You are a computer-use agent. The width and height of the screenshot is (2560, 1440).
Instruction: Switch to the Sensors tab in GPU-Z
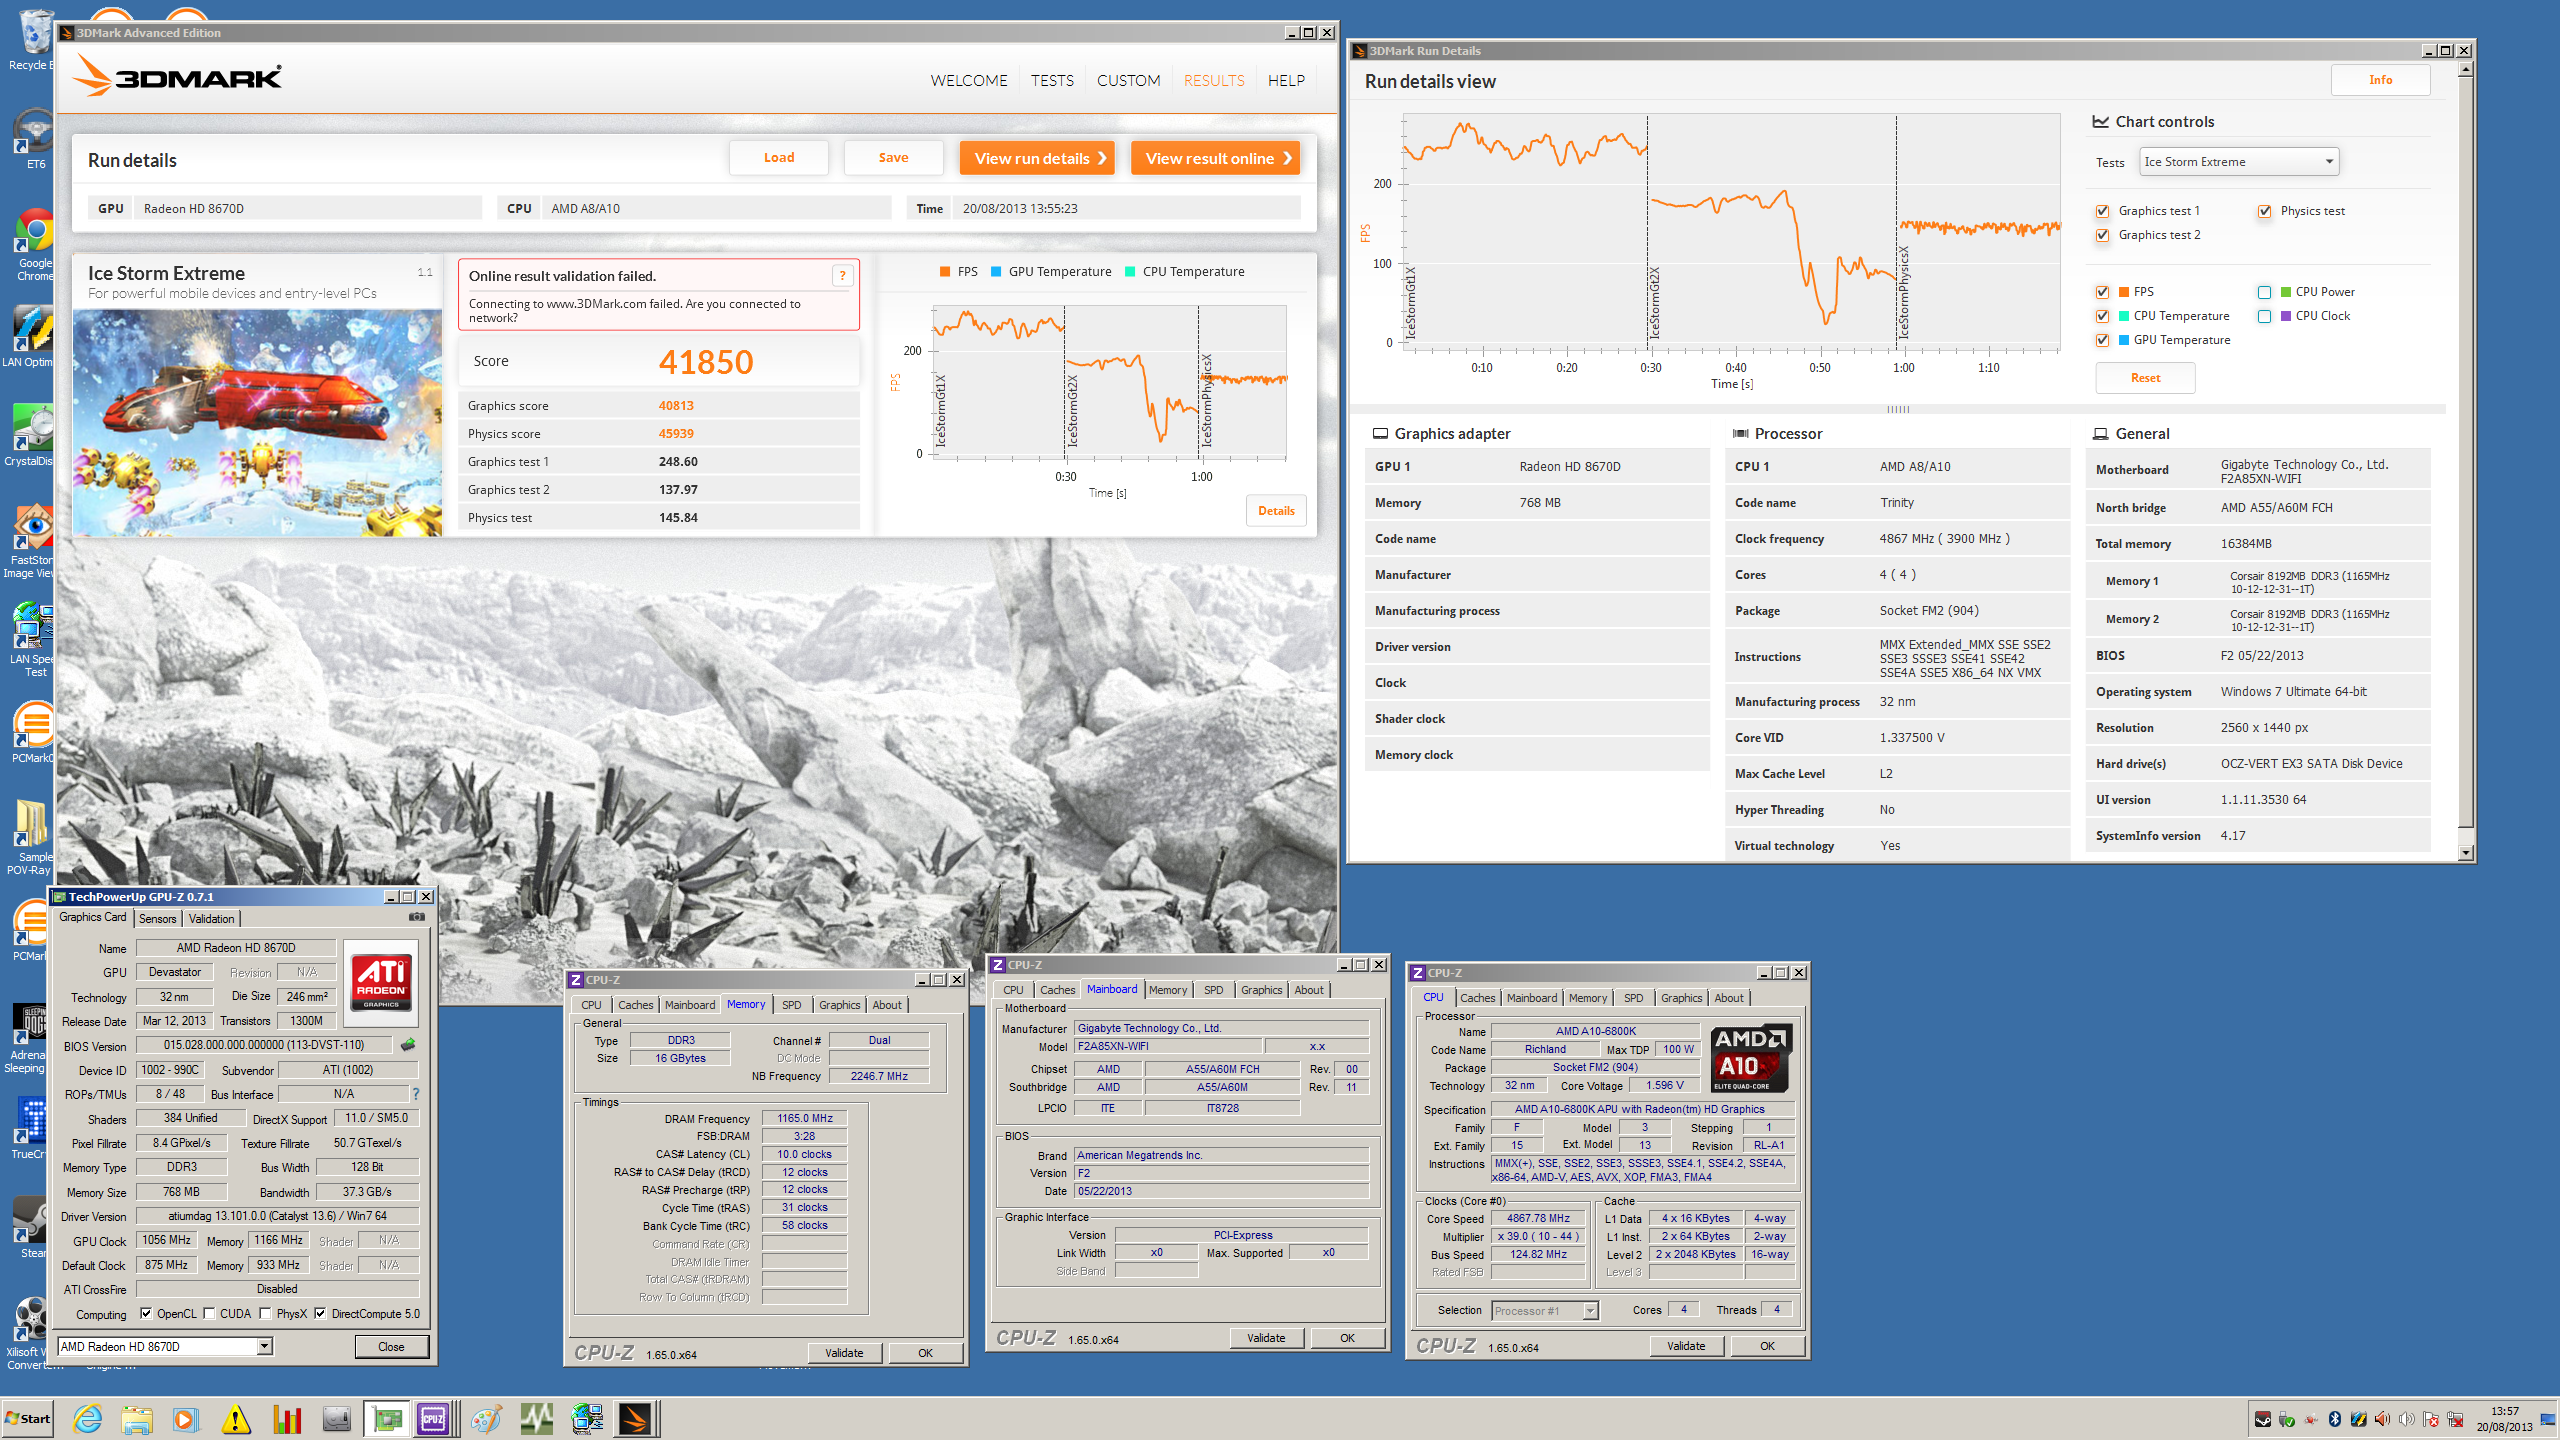[157, 919]
